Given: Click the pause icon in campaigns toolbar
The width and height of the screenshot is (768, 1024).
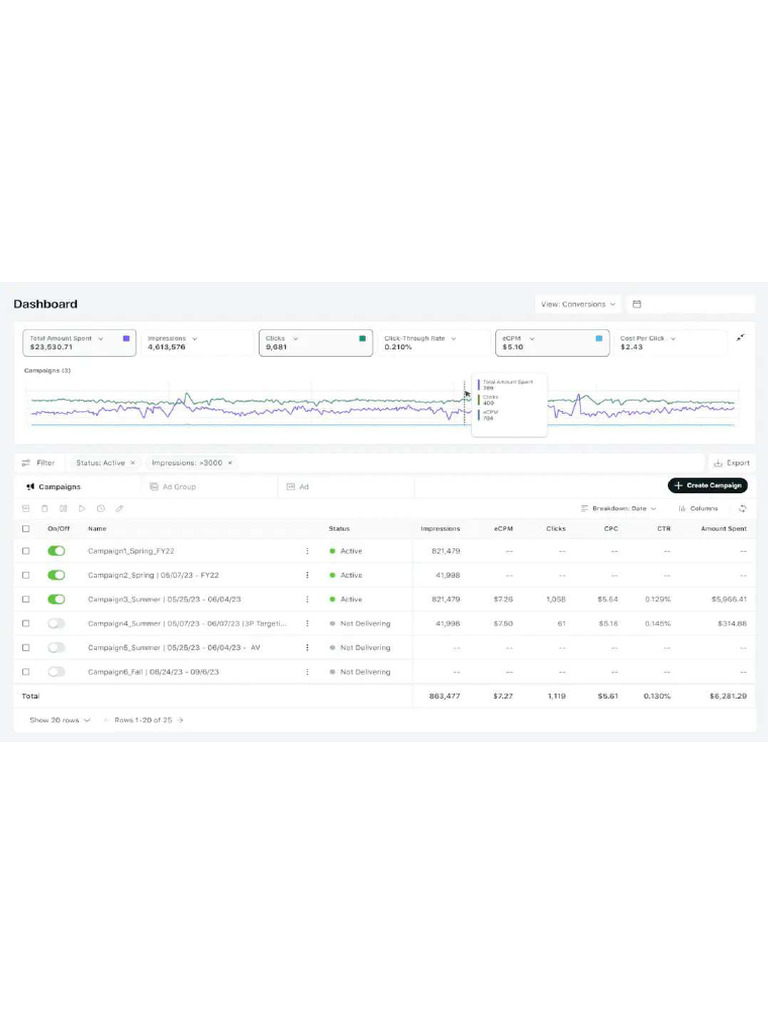Looking at the screenshot, I should coord(63,508).
